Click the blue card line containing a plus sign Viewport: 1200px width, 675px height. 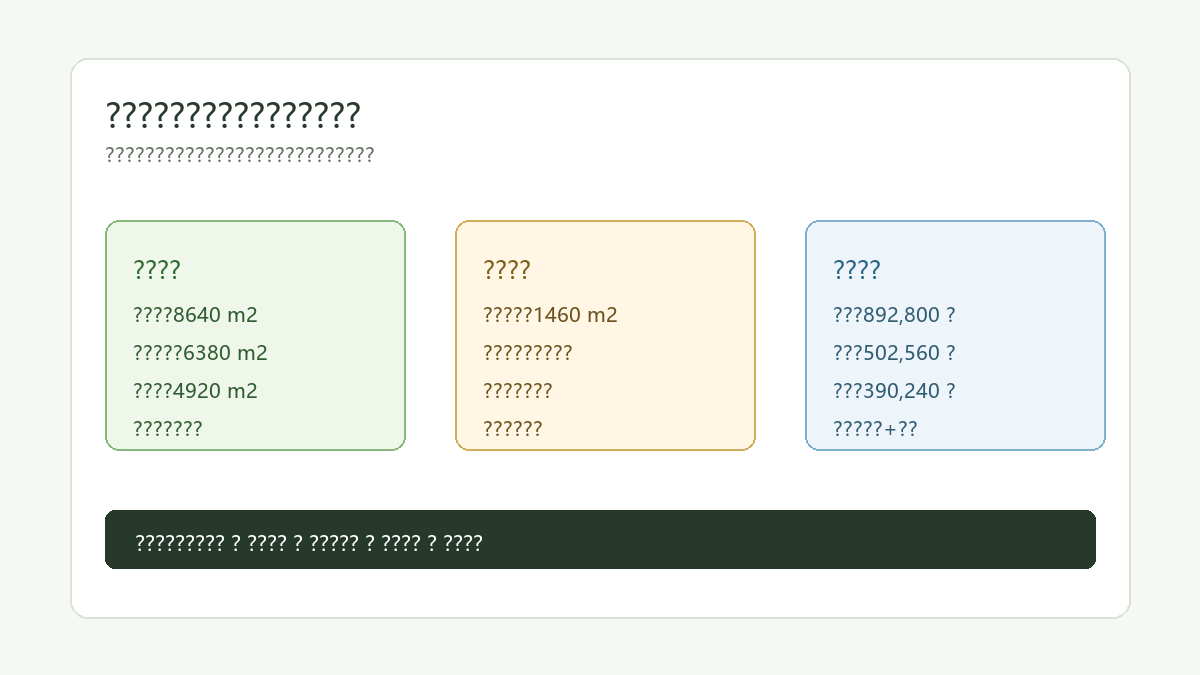[876, 429]
